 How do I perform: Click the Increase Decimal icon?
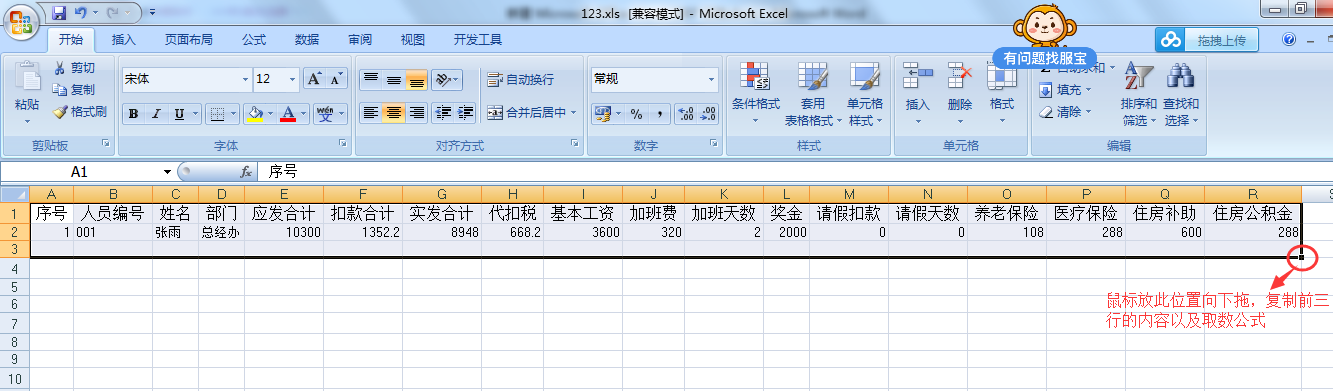tap(685, 113)
